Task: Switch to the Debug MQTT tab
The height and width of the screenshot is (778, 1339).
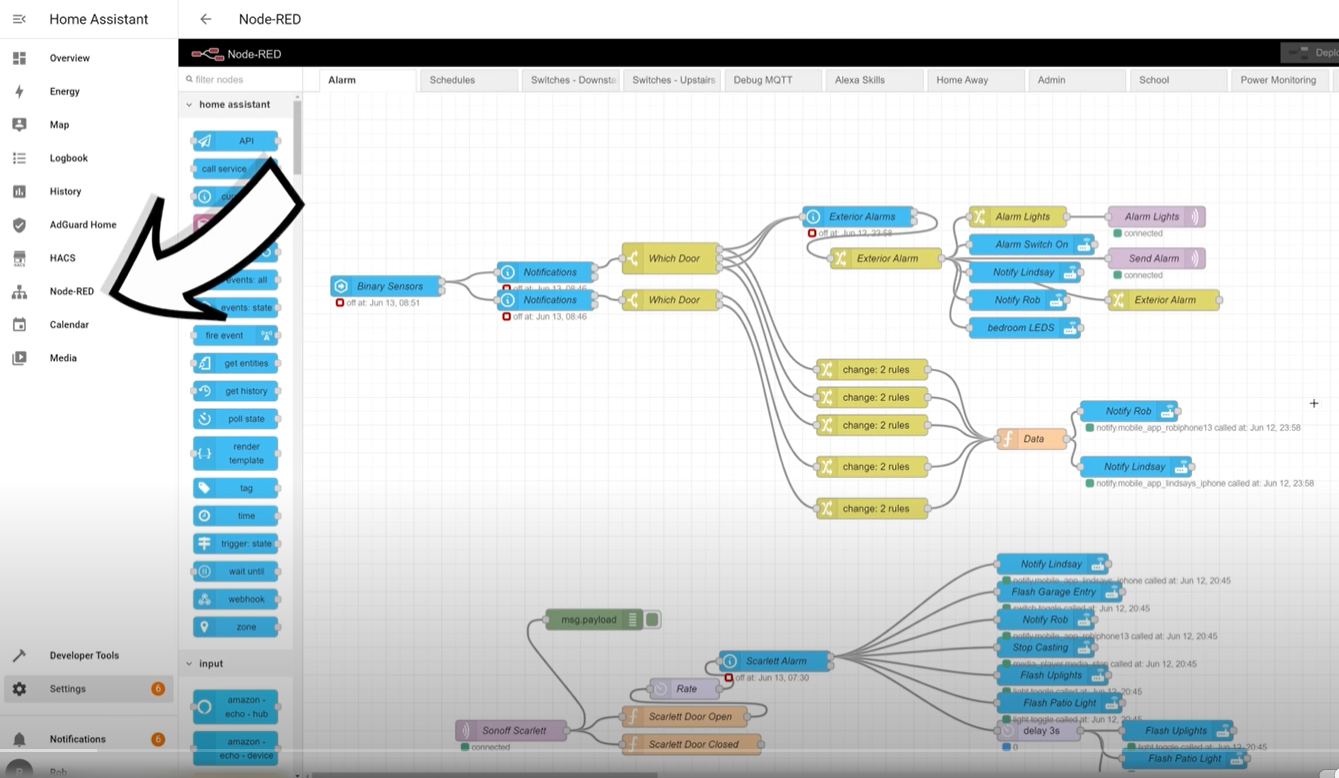Action: (x=774, y=80)
